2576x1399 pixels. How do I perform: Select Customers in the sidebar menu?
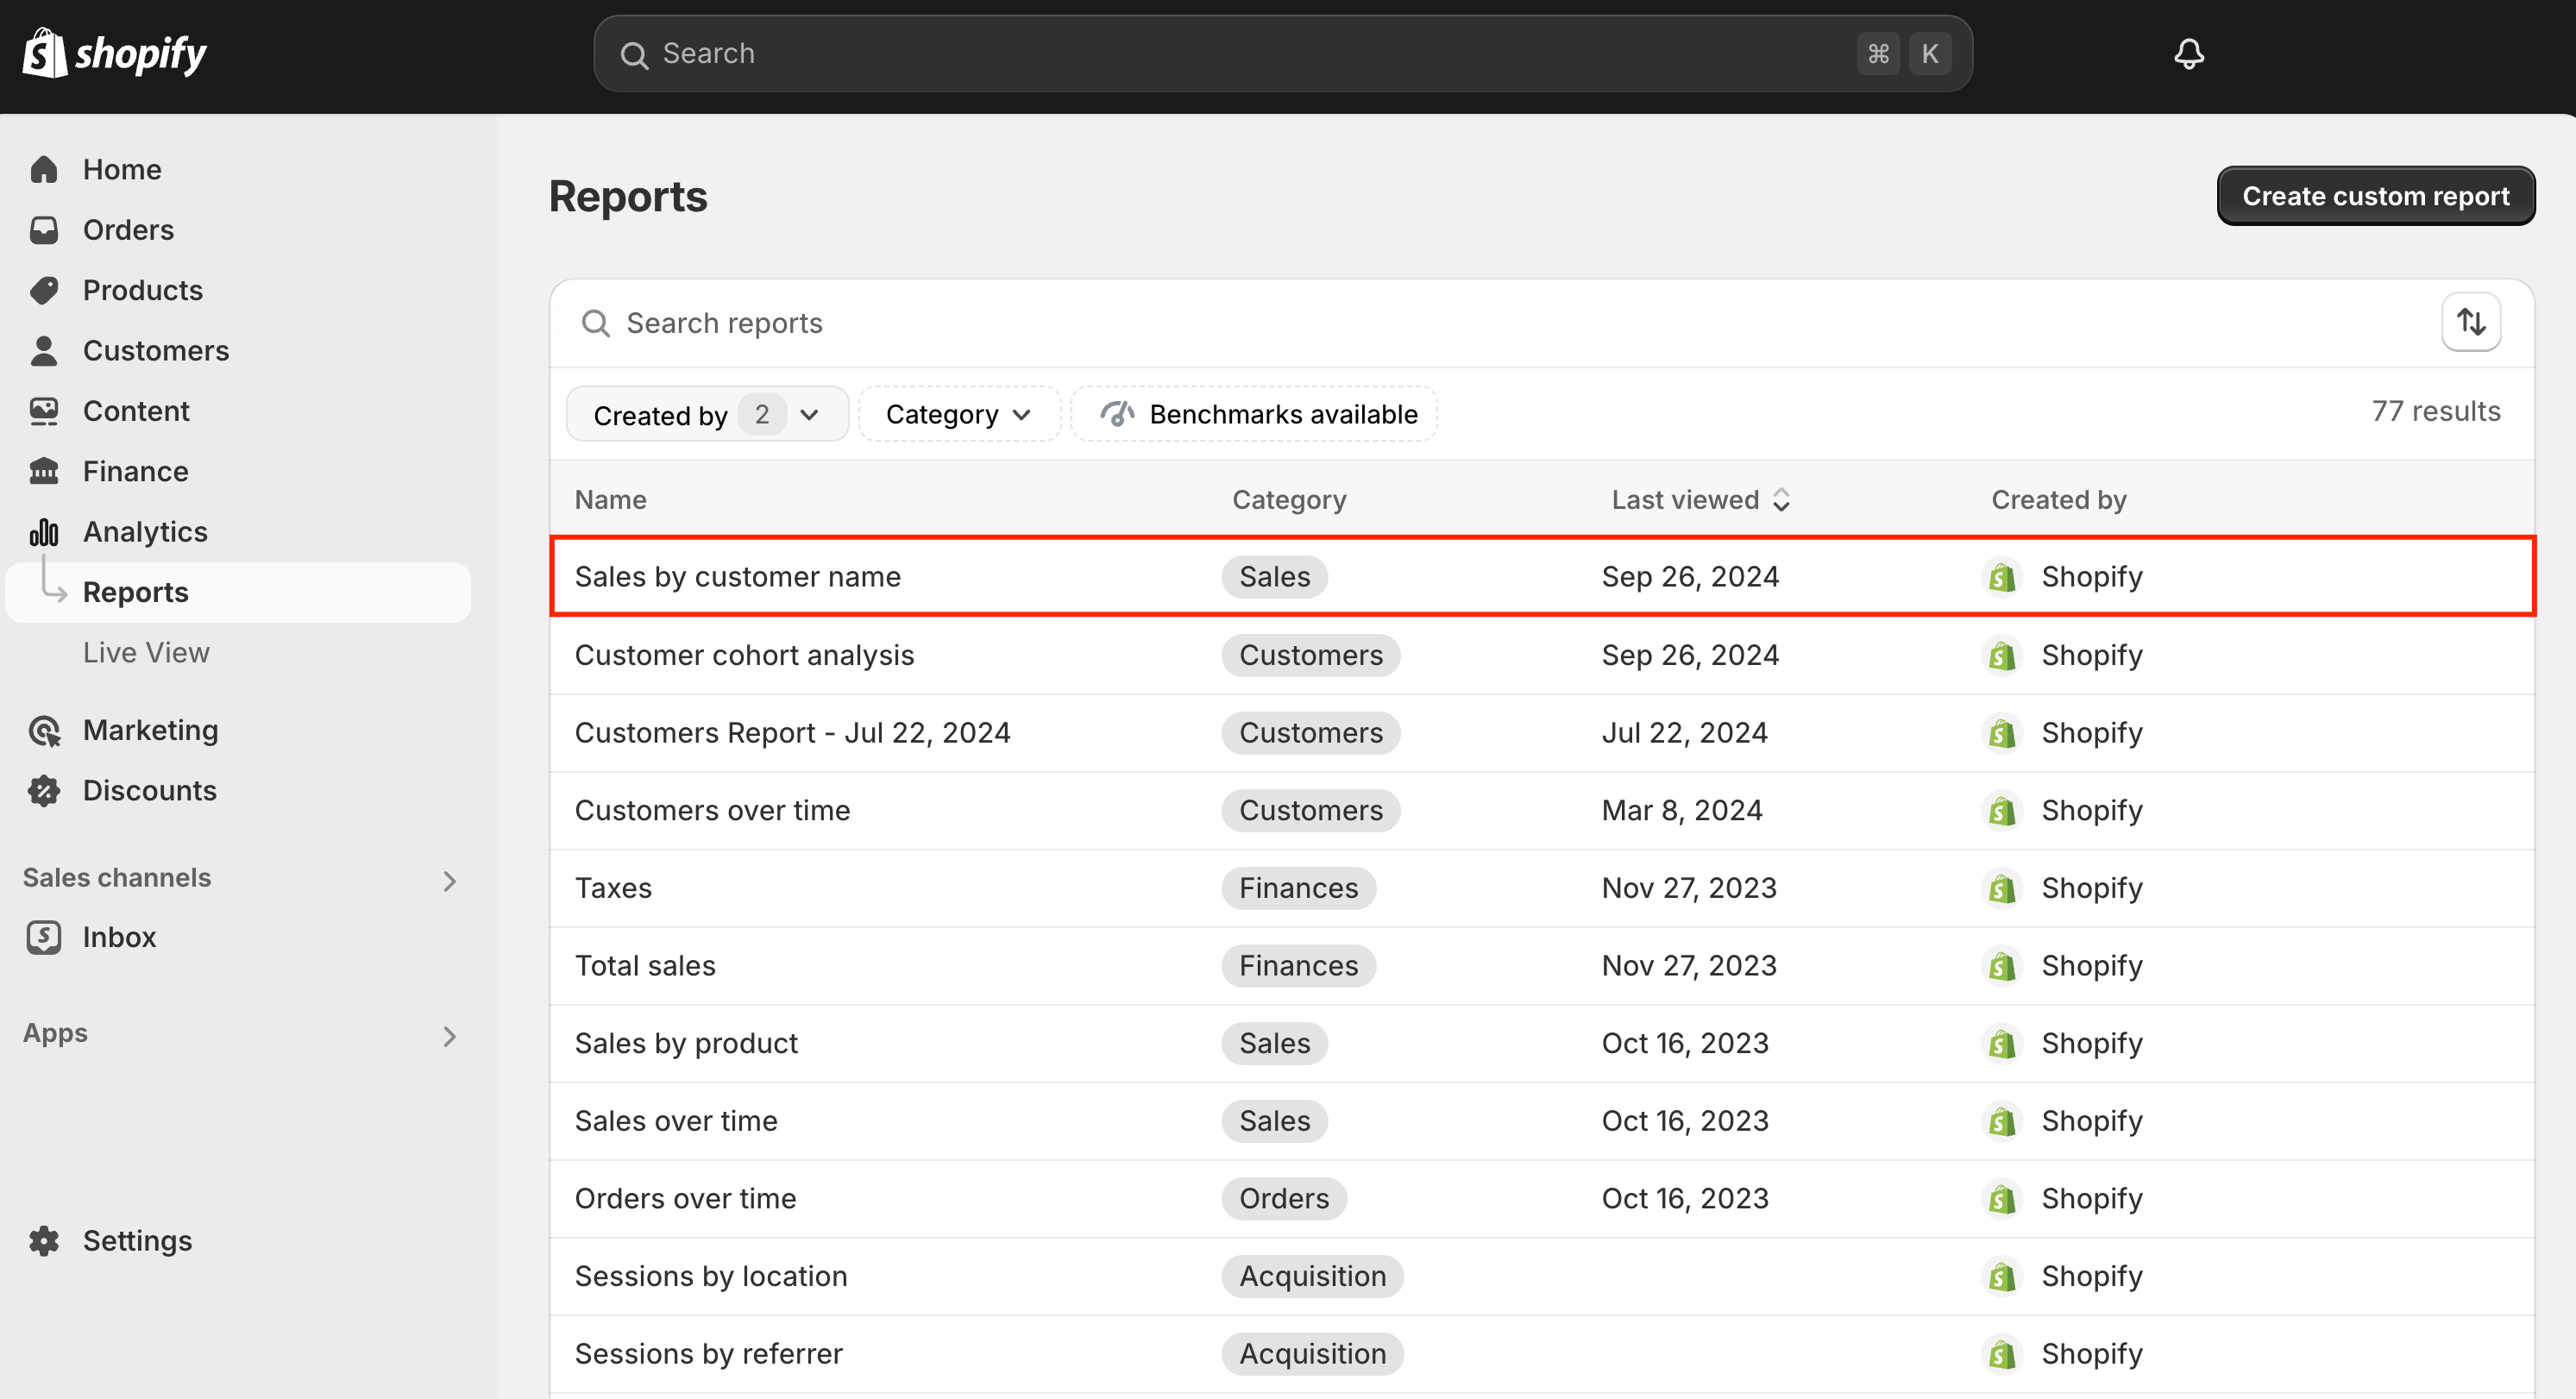[x=156, y=351]
